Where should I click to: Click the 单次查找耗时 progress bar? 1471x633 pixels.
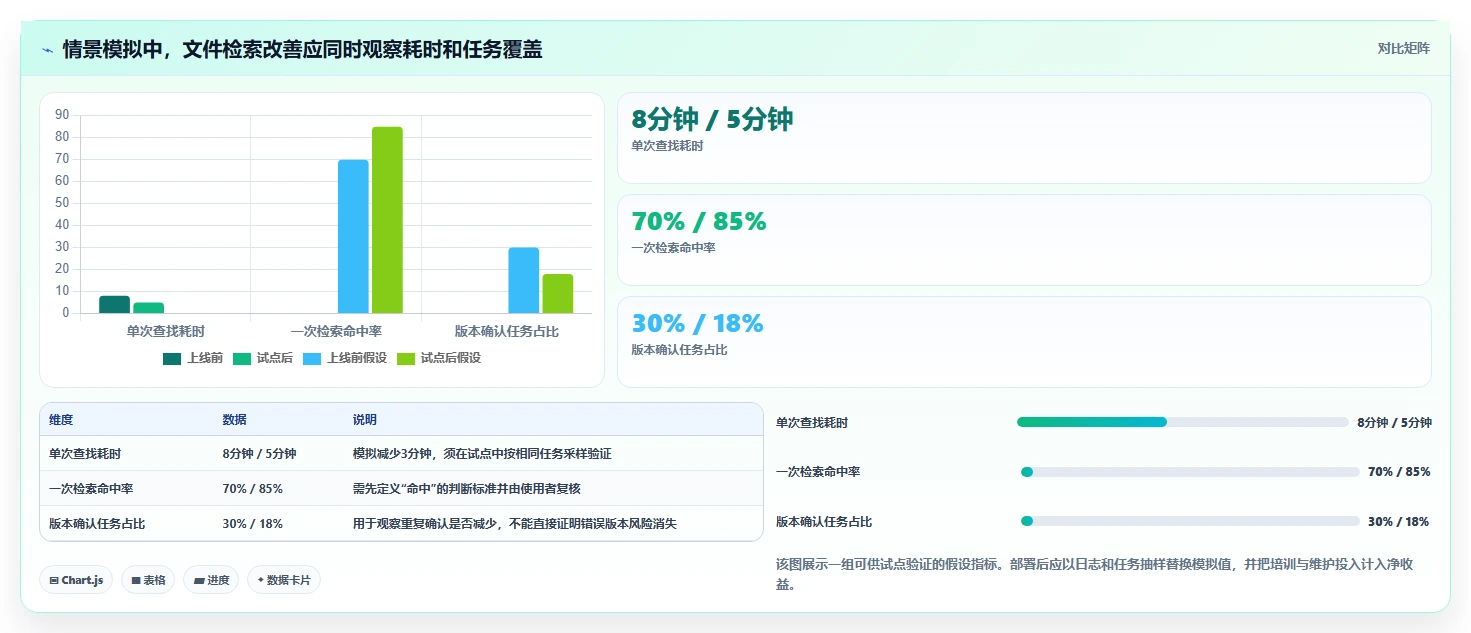[x=1182, y=422]
